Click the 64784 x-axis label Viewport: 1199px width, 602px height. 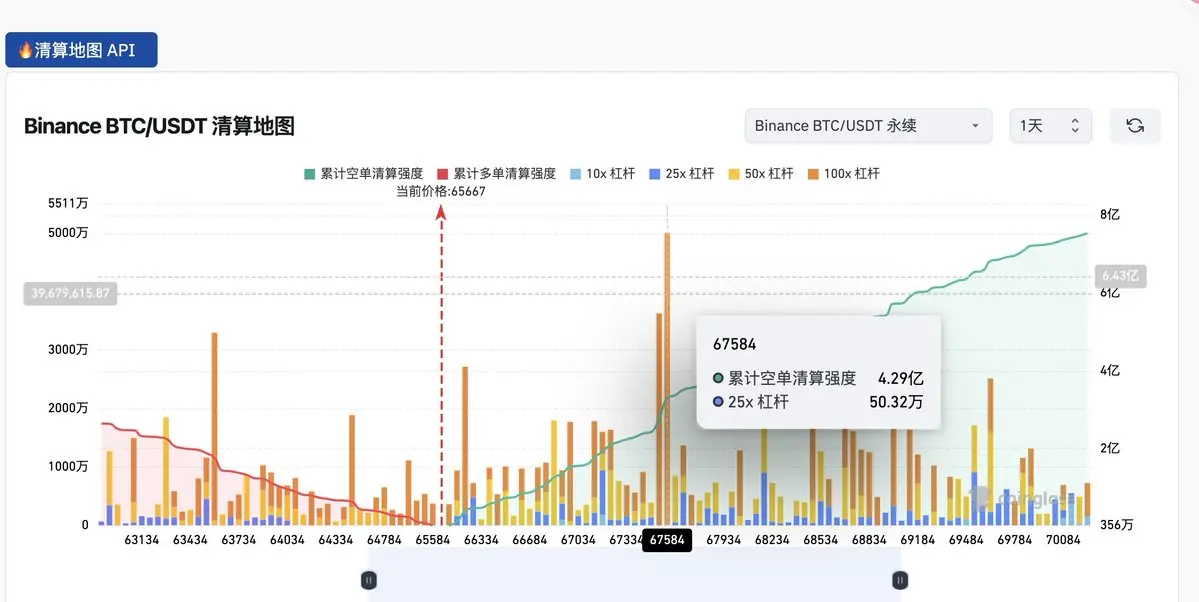pyautogui.click(x=384, y=540)
